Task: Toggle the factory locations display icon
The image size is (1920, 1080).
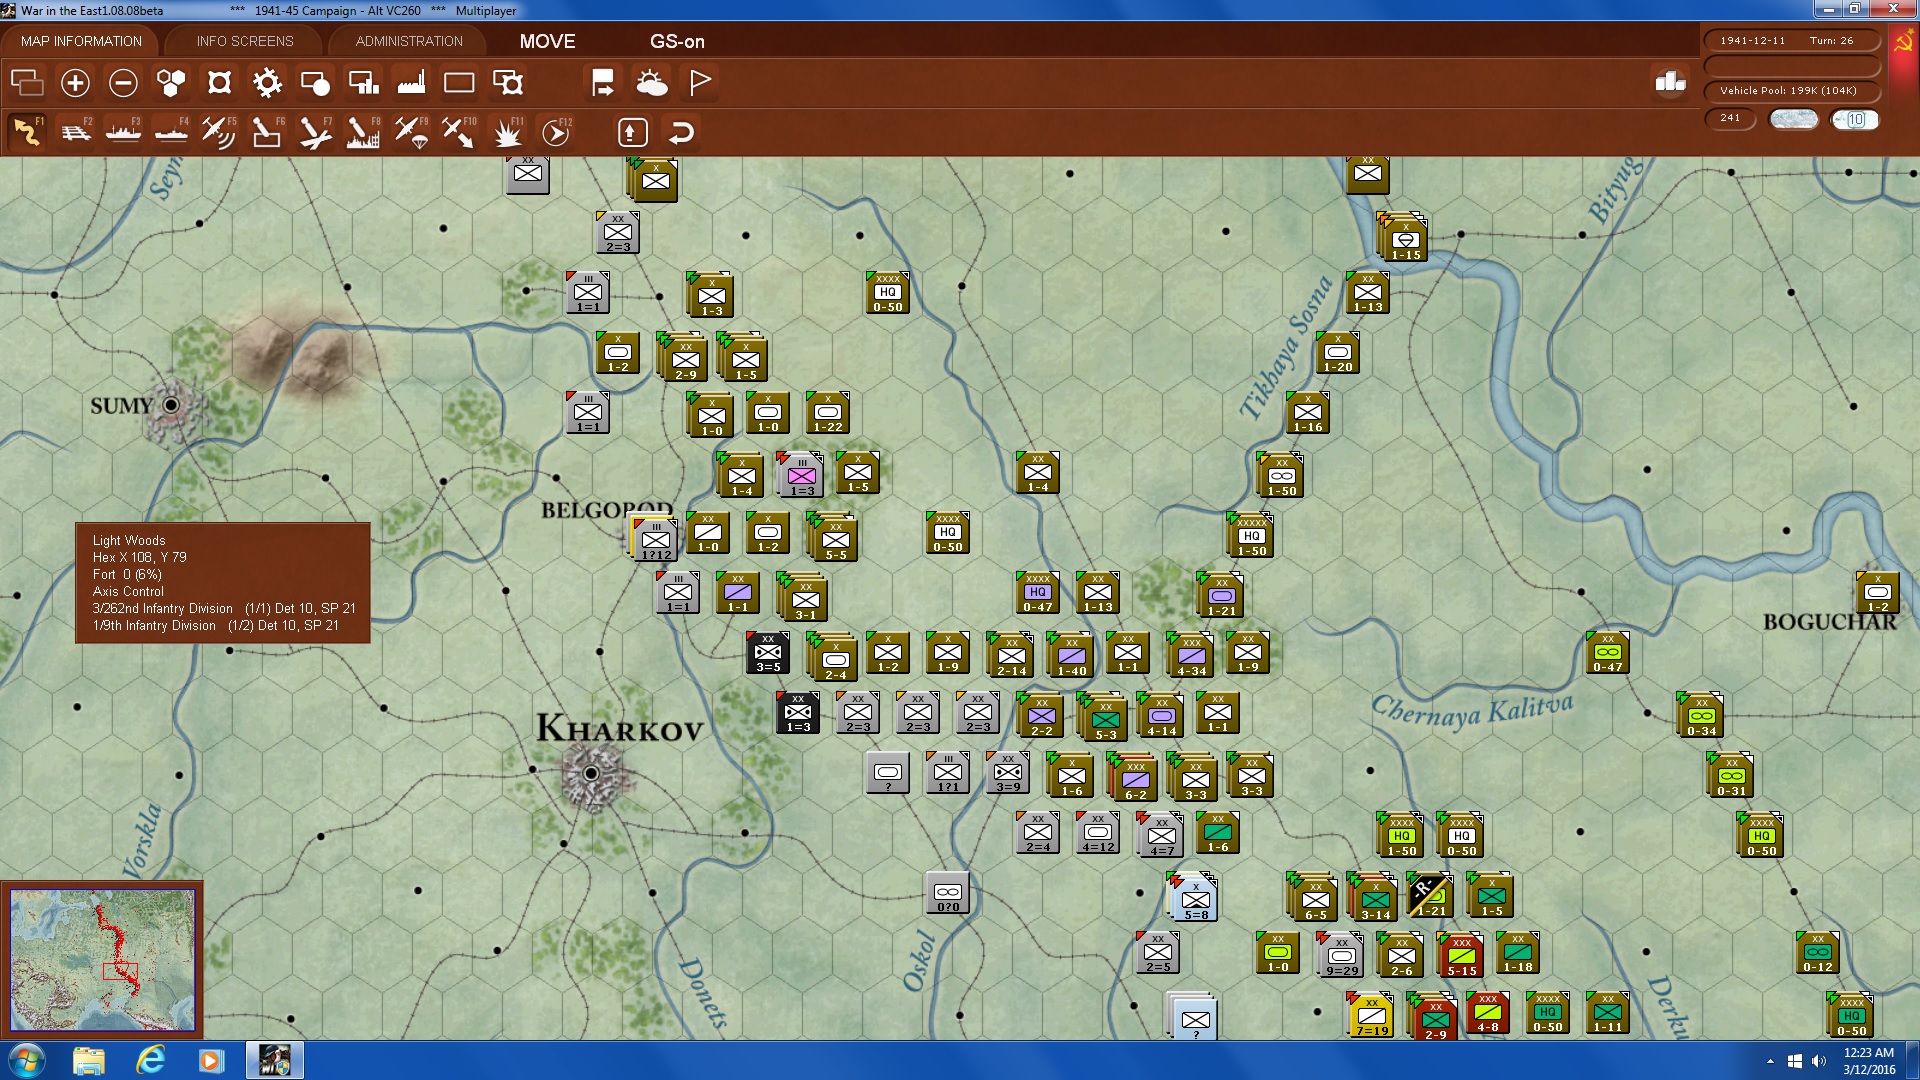Action: (411, 83)
